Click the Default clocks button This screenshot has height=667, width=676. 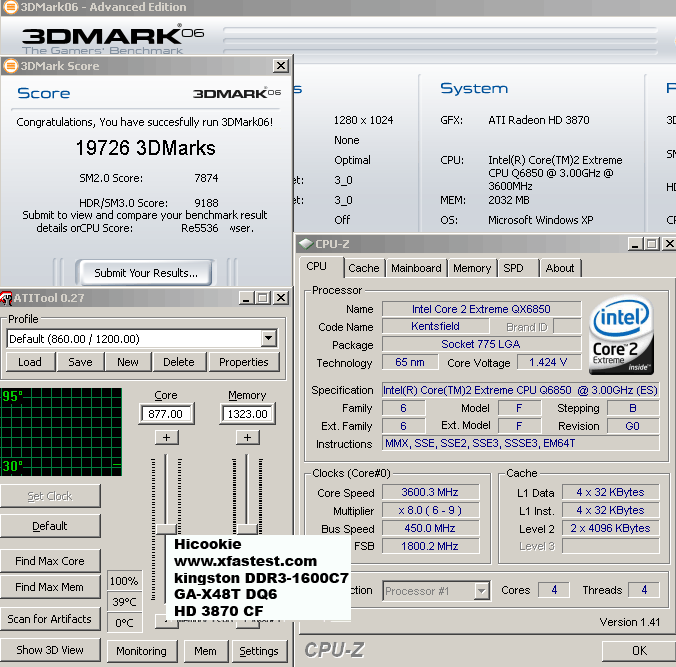pyautogui.click(x=50, y=526)
